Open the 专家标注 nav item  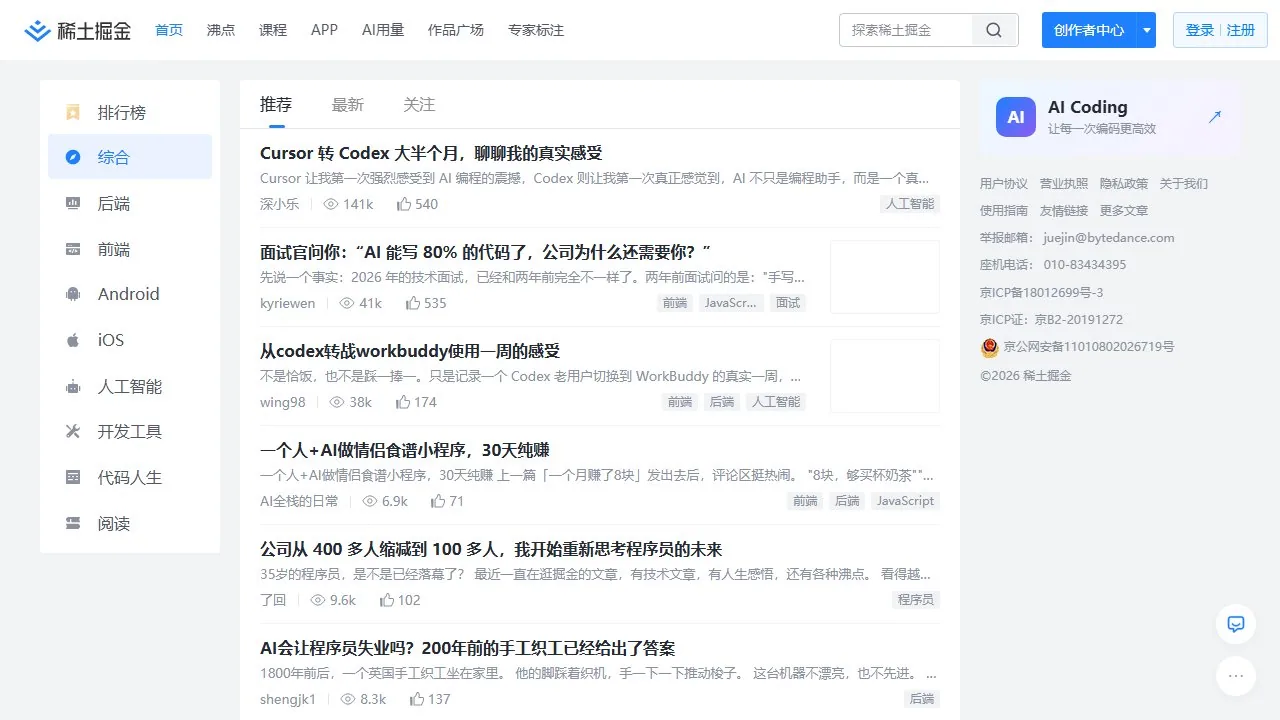(x=536, y=30)
